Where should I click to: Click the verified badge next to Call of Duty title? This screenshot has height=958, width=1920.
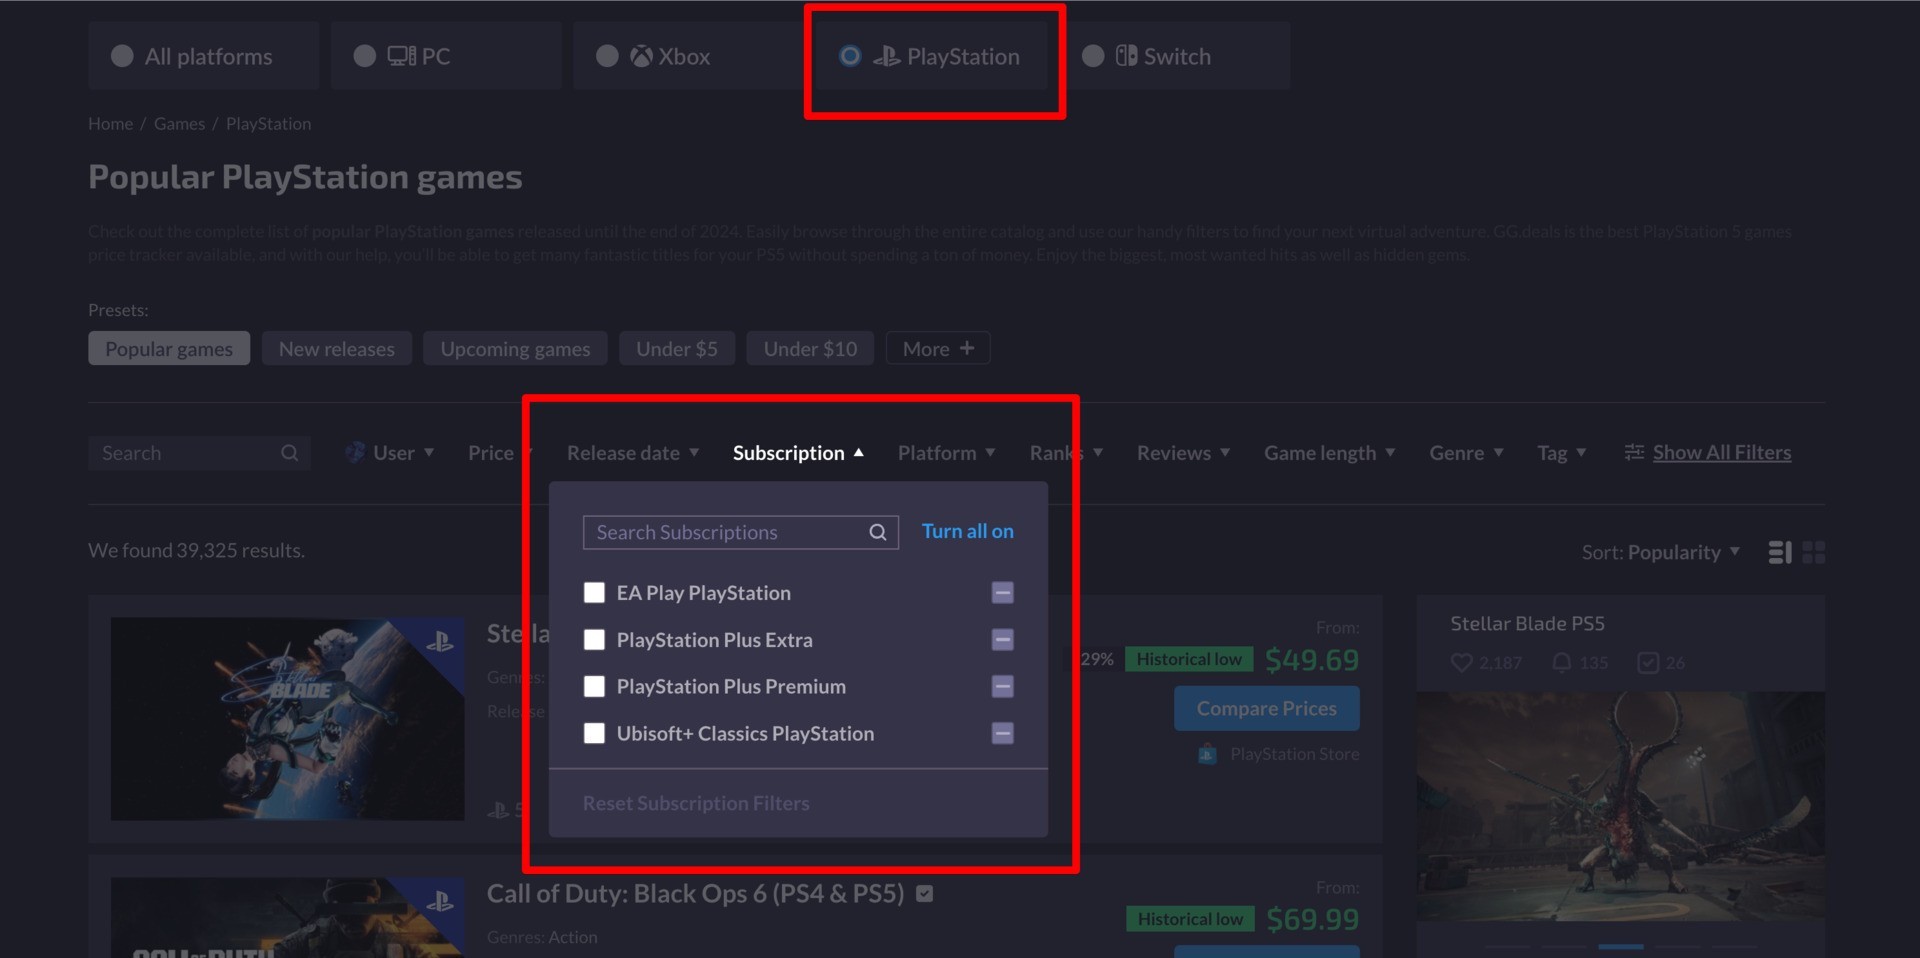click(925, 894)
